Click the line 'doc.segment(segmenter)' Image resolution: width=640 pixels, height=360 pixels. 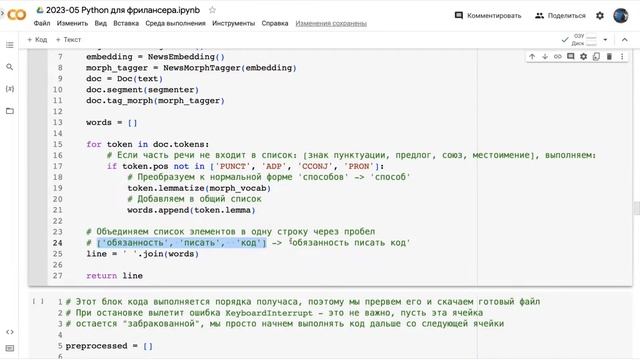point(142,90)
